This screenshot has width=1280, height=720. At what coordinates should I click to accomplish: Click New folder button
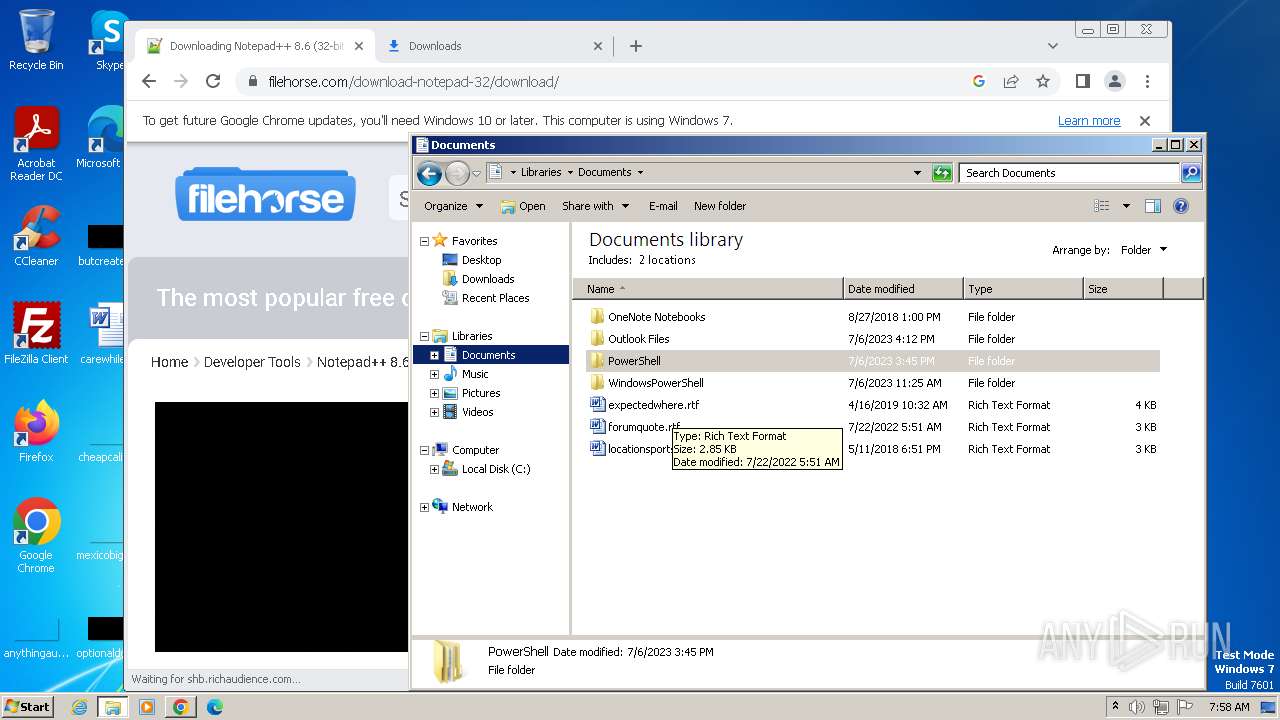coord(720,206)
